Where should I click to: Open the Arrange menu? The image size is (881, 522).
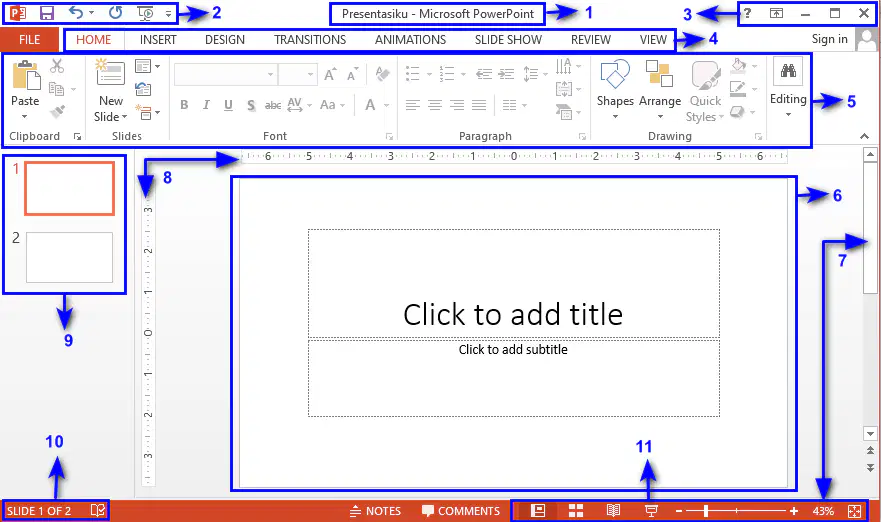pyautogui.click(x=660, y=89)
